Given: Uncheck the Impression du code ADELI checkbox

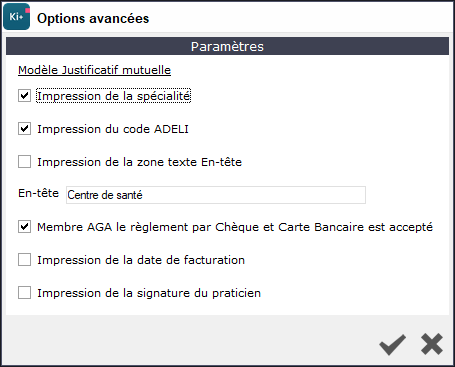Looking at the screenshot, I should coord(24,129).
